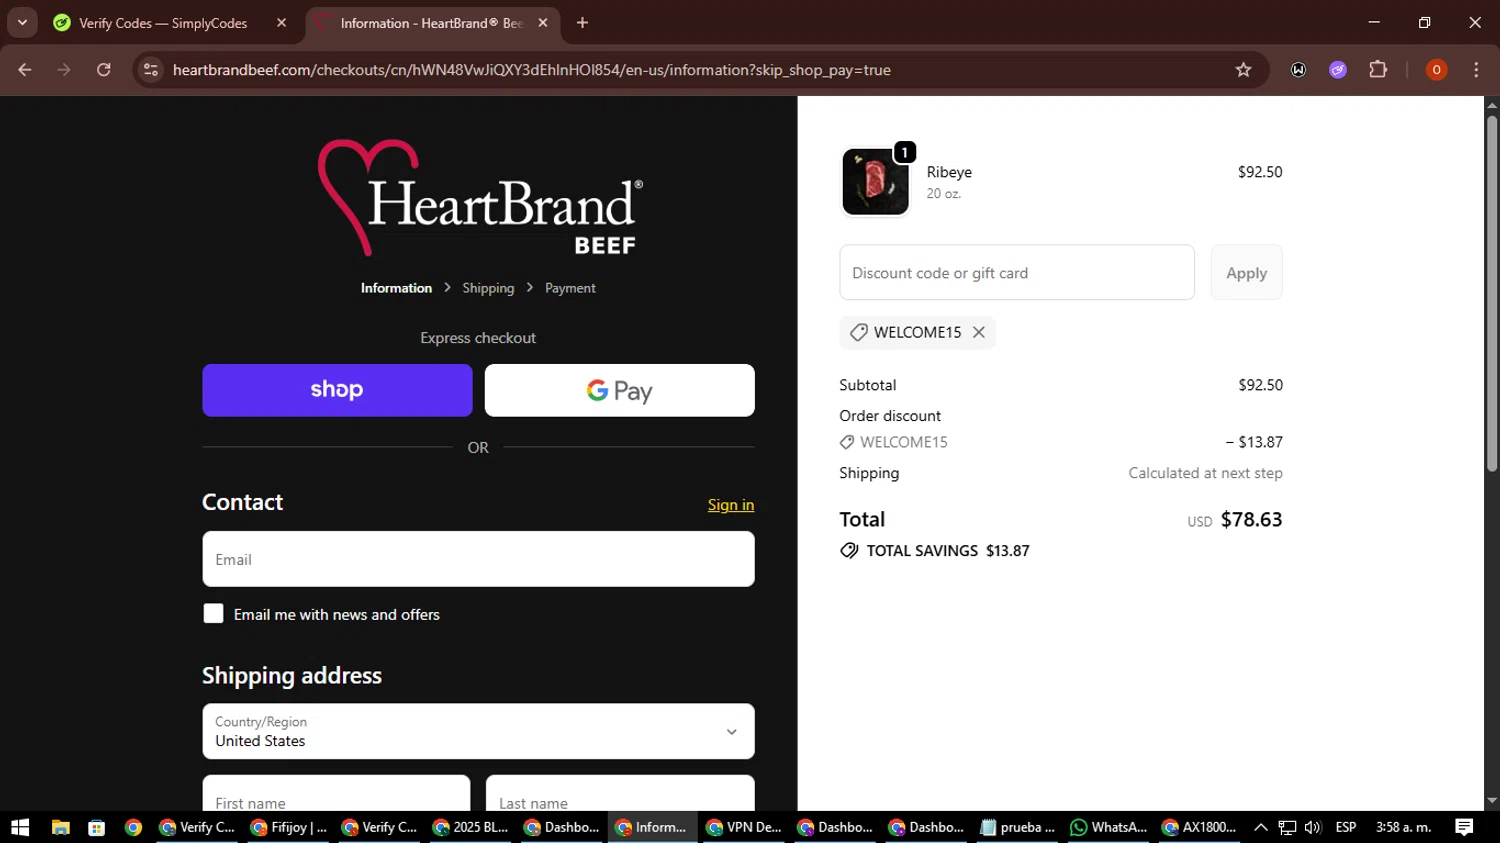Viewport: 1500px width, 843px height.
Task: Click the Express checkout label
Action: (478, 338)
